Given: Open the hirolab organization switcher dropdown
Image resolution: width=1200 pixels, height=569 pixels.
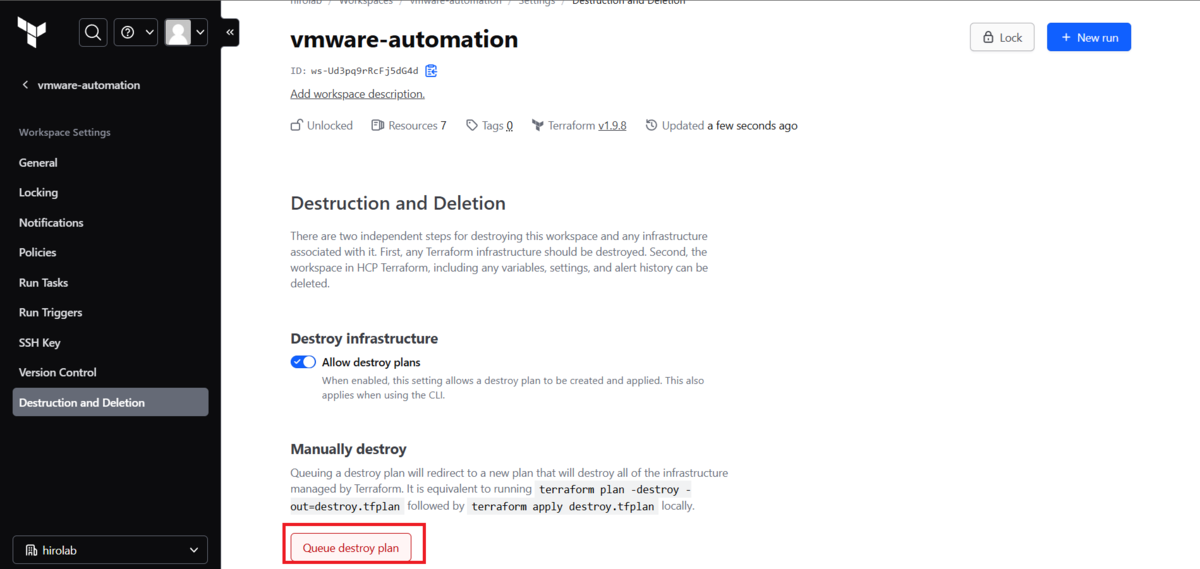Looking at the screenshot, I should click(110, 550).
